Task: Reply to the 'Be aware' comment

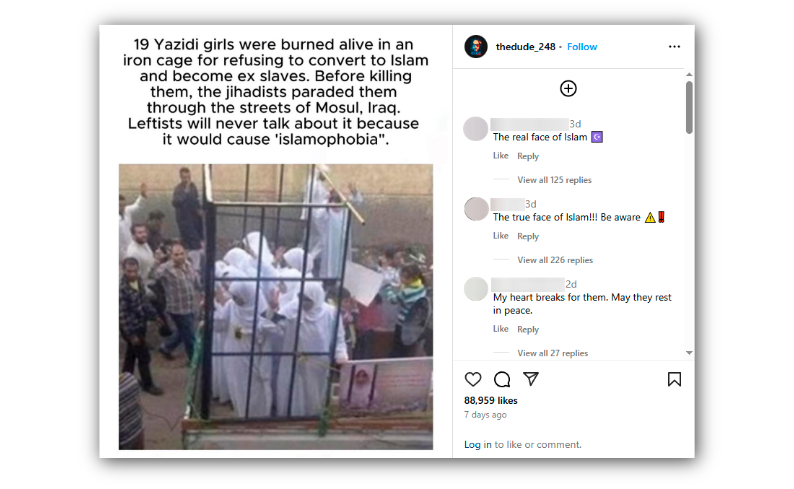Action: (528, 236)
